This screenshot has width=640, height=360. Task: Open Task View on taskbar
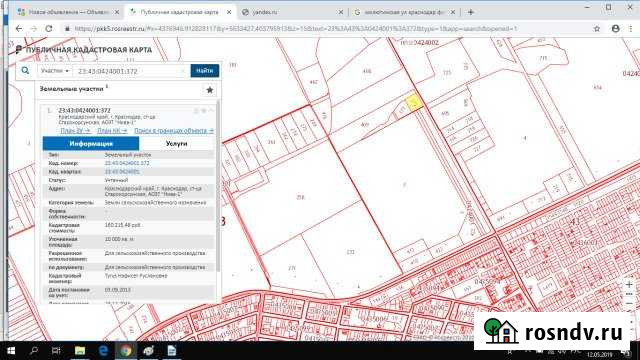(56, 351)
